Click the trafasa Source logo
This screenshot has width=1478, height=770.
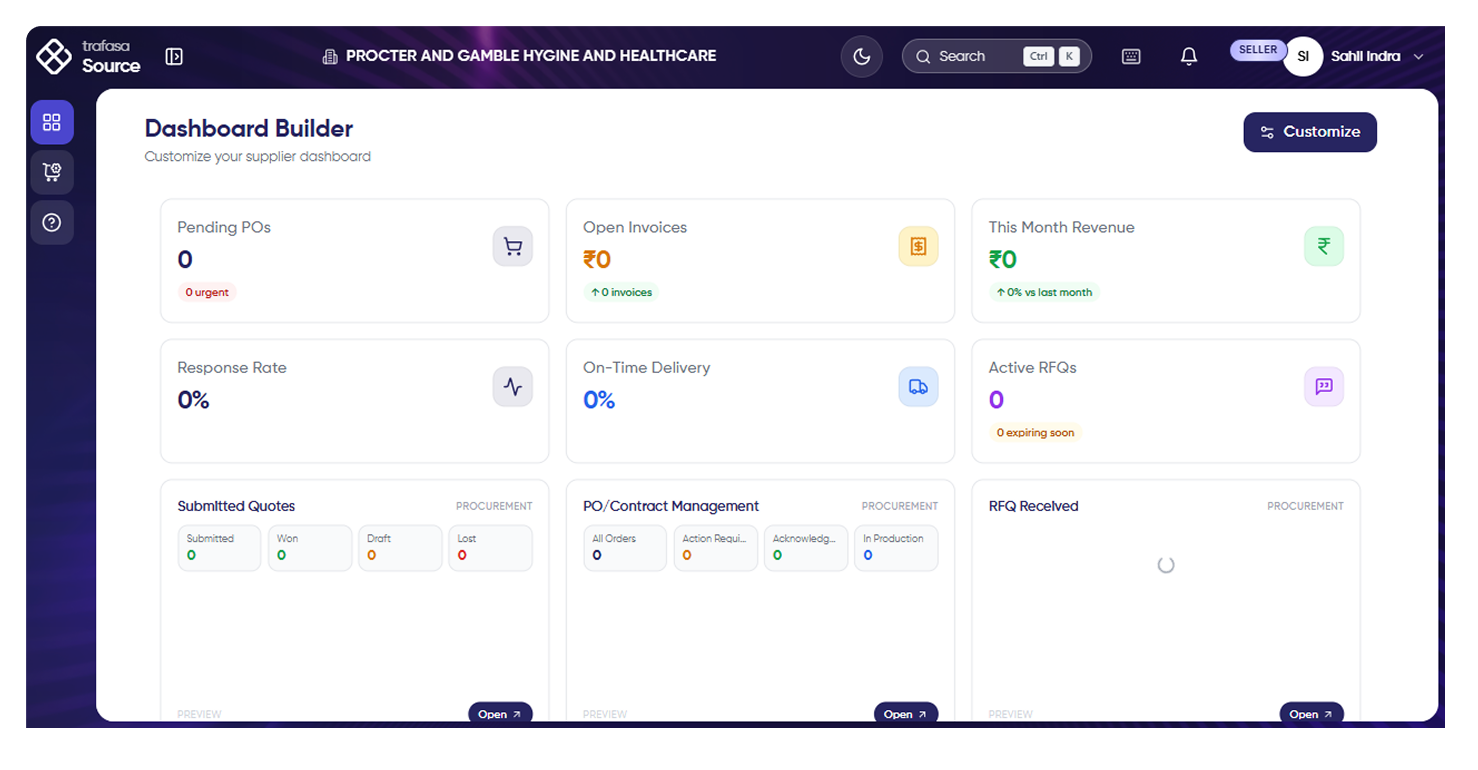click(x=88, y=57)
